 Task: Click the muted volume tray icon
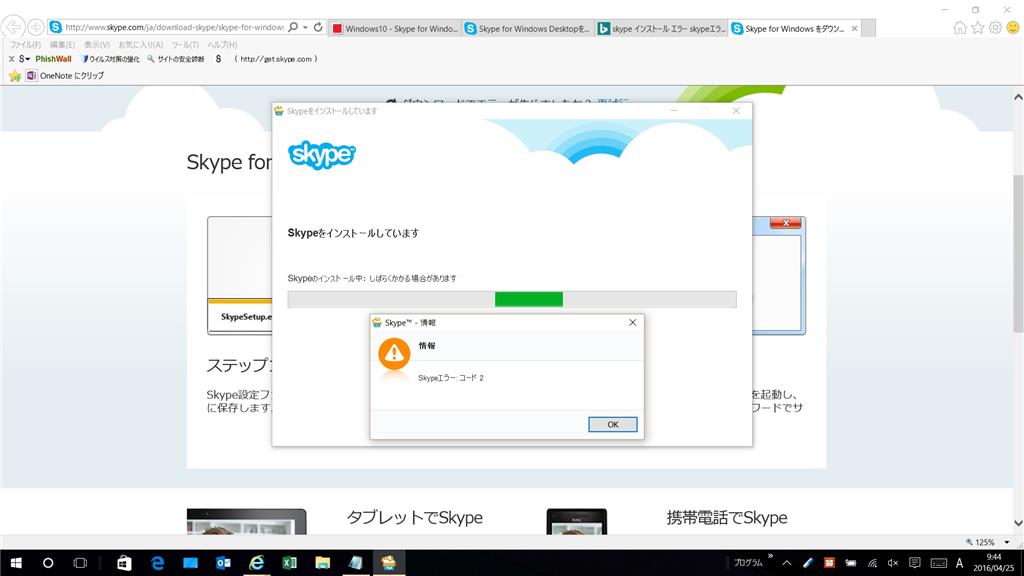pos(893,563)
